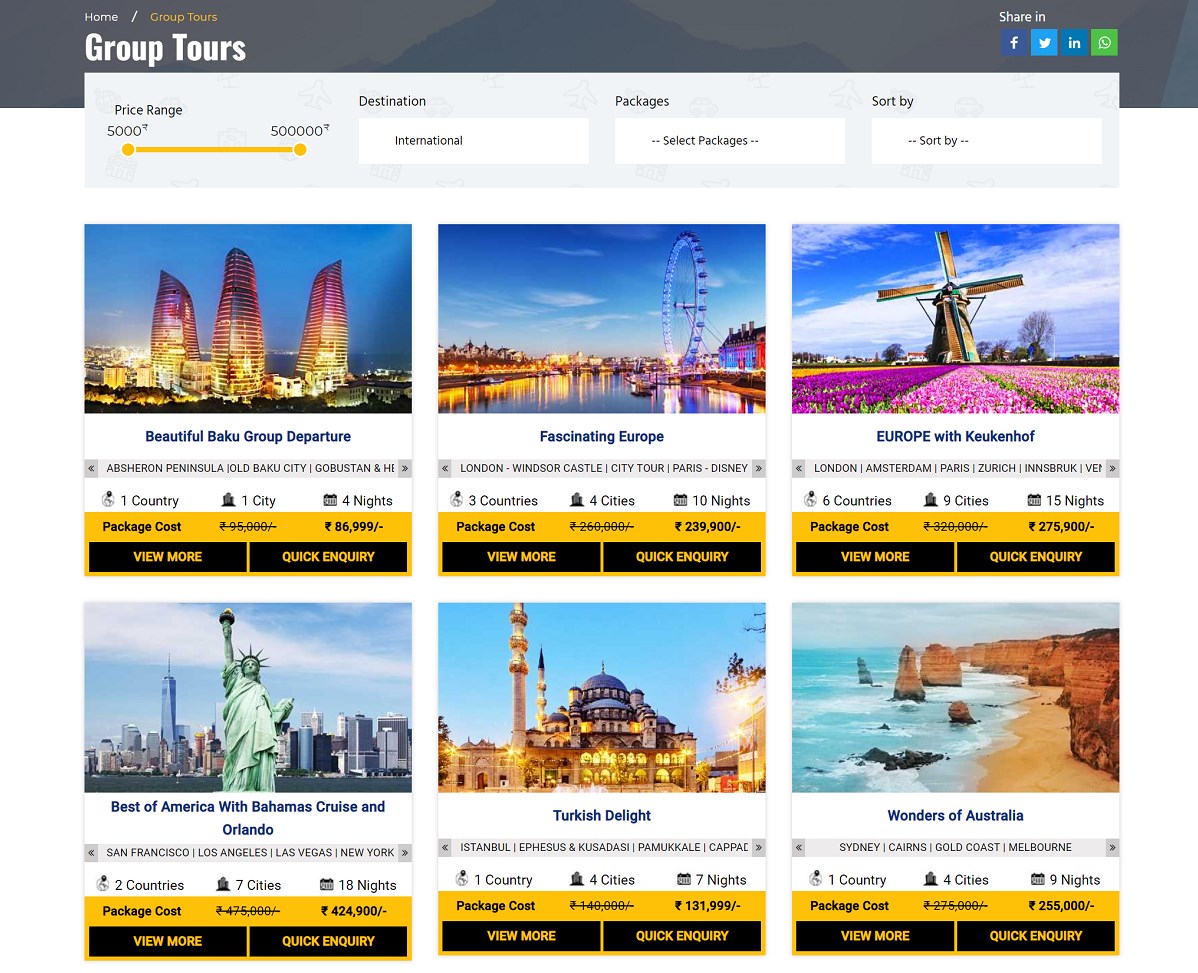Open the Sort by dropdown
1198x973 pixels.
point(986,140)
